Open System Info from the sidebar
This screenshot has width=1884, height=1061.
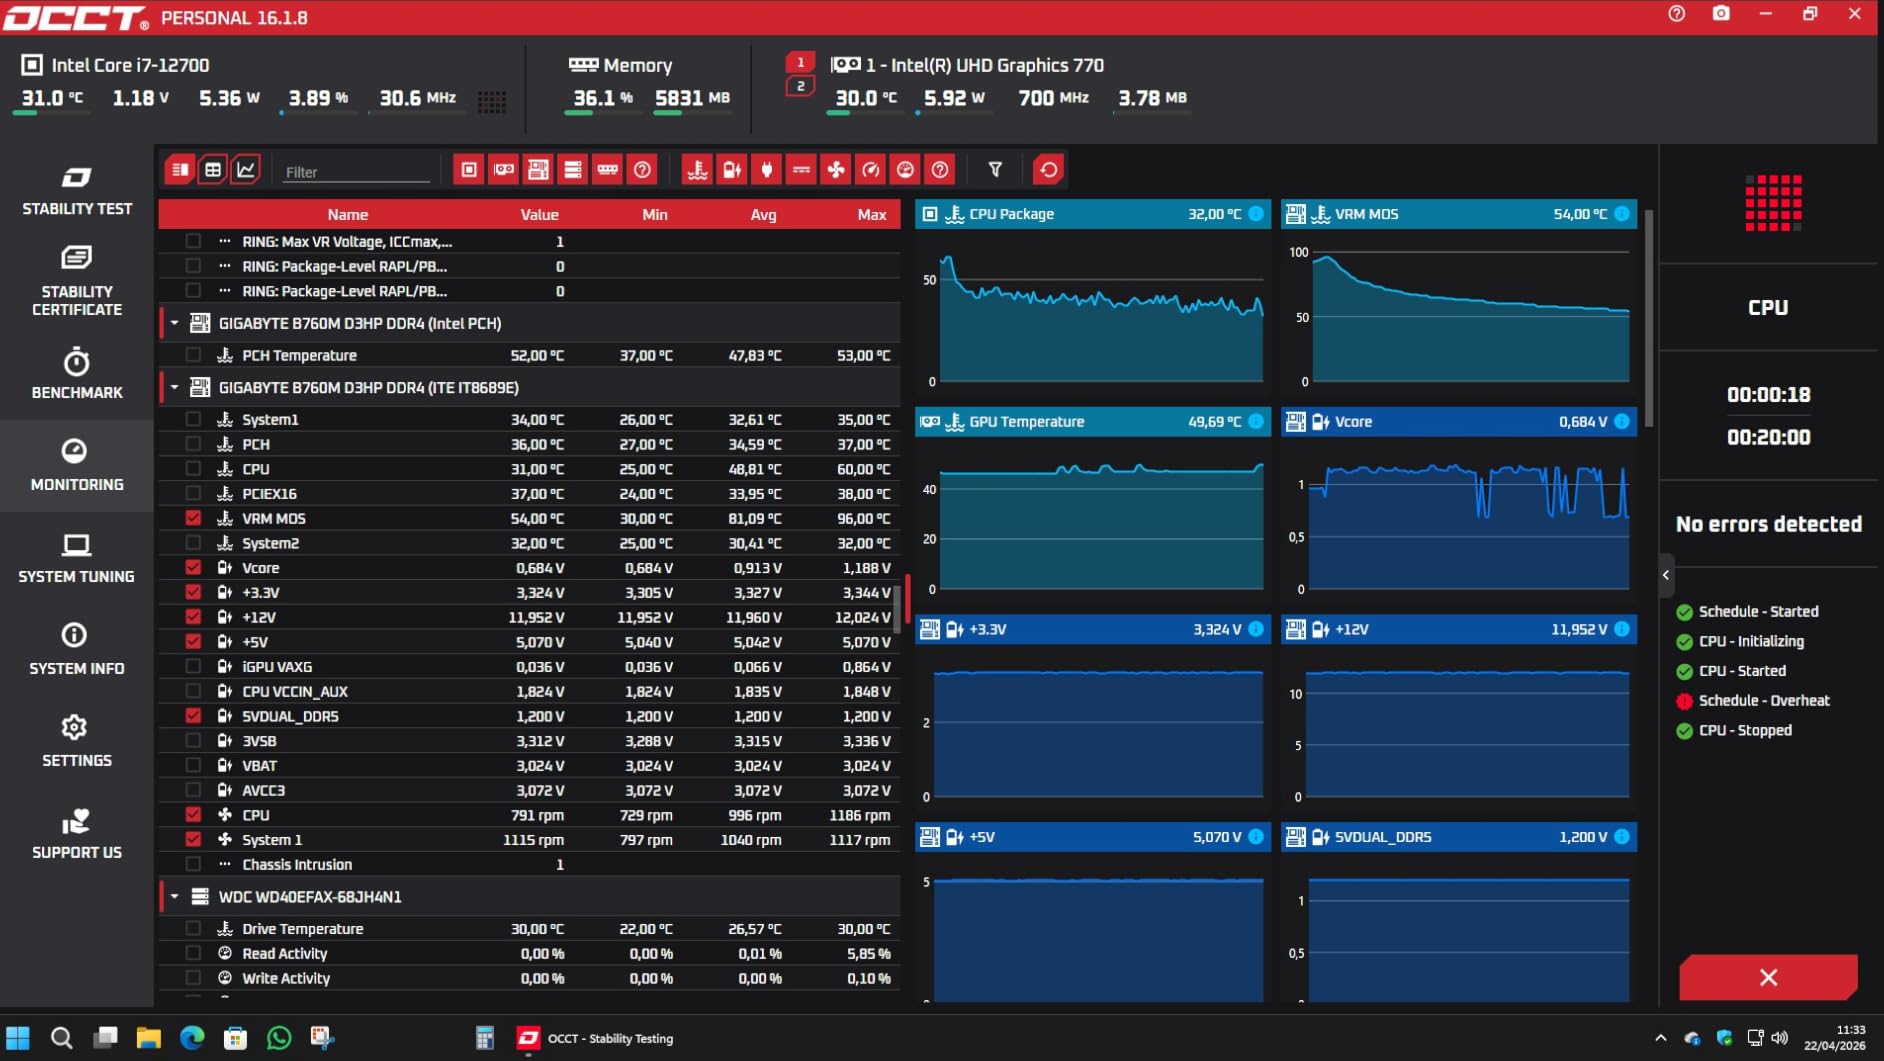(77, 650)
